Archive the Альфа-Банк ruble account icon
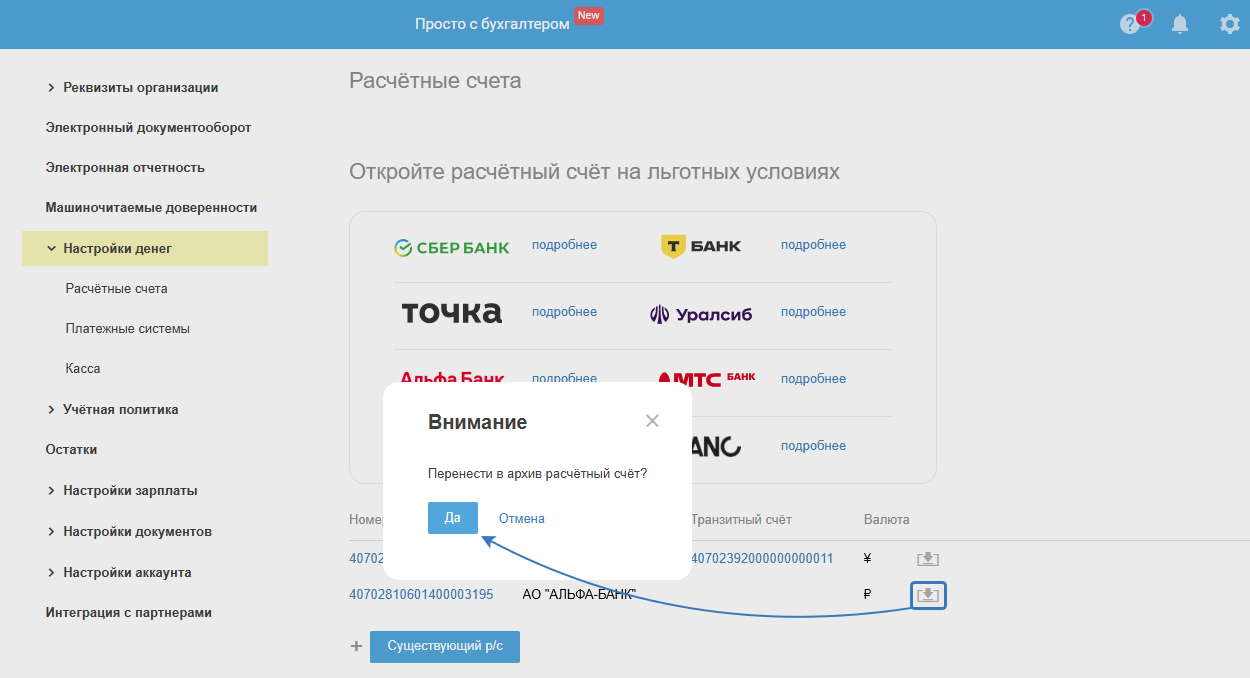 click(928, 596)
